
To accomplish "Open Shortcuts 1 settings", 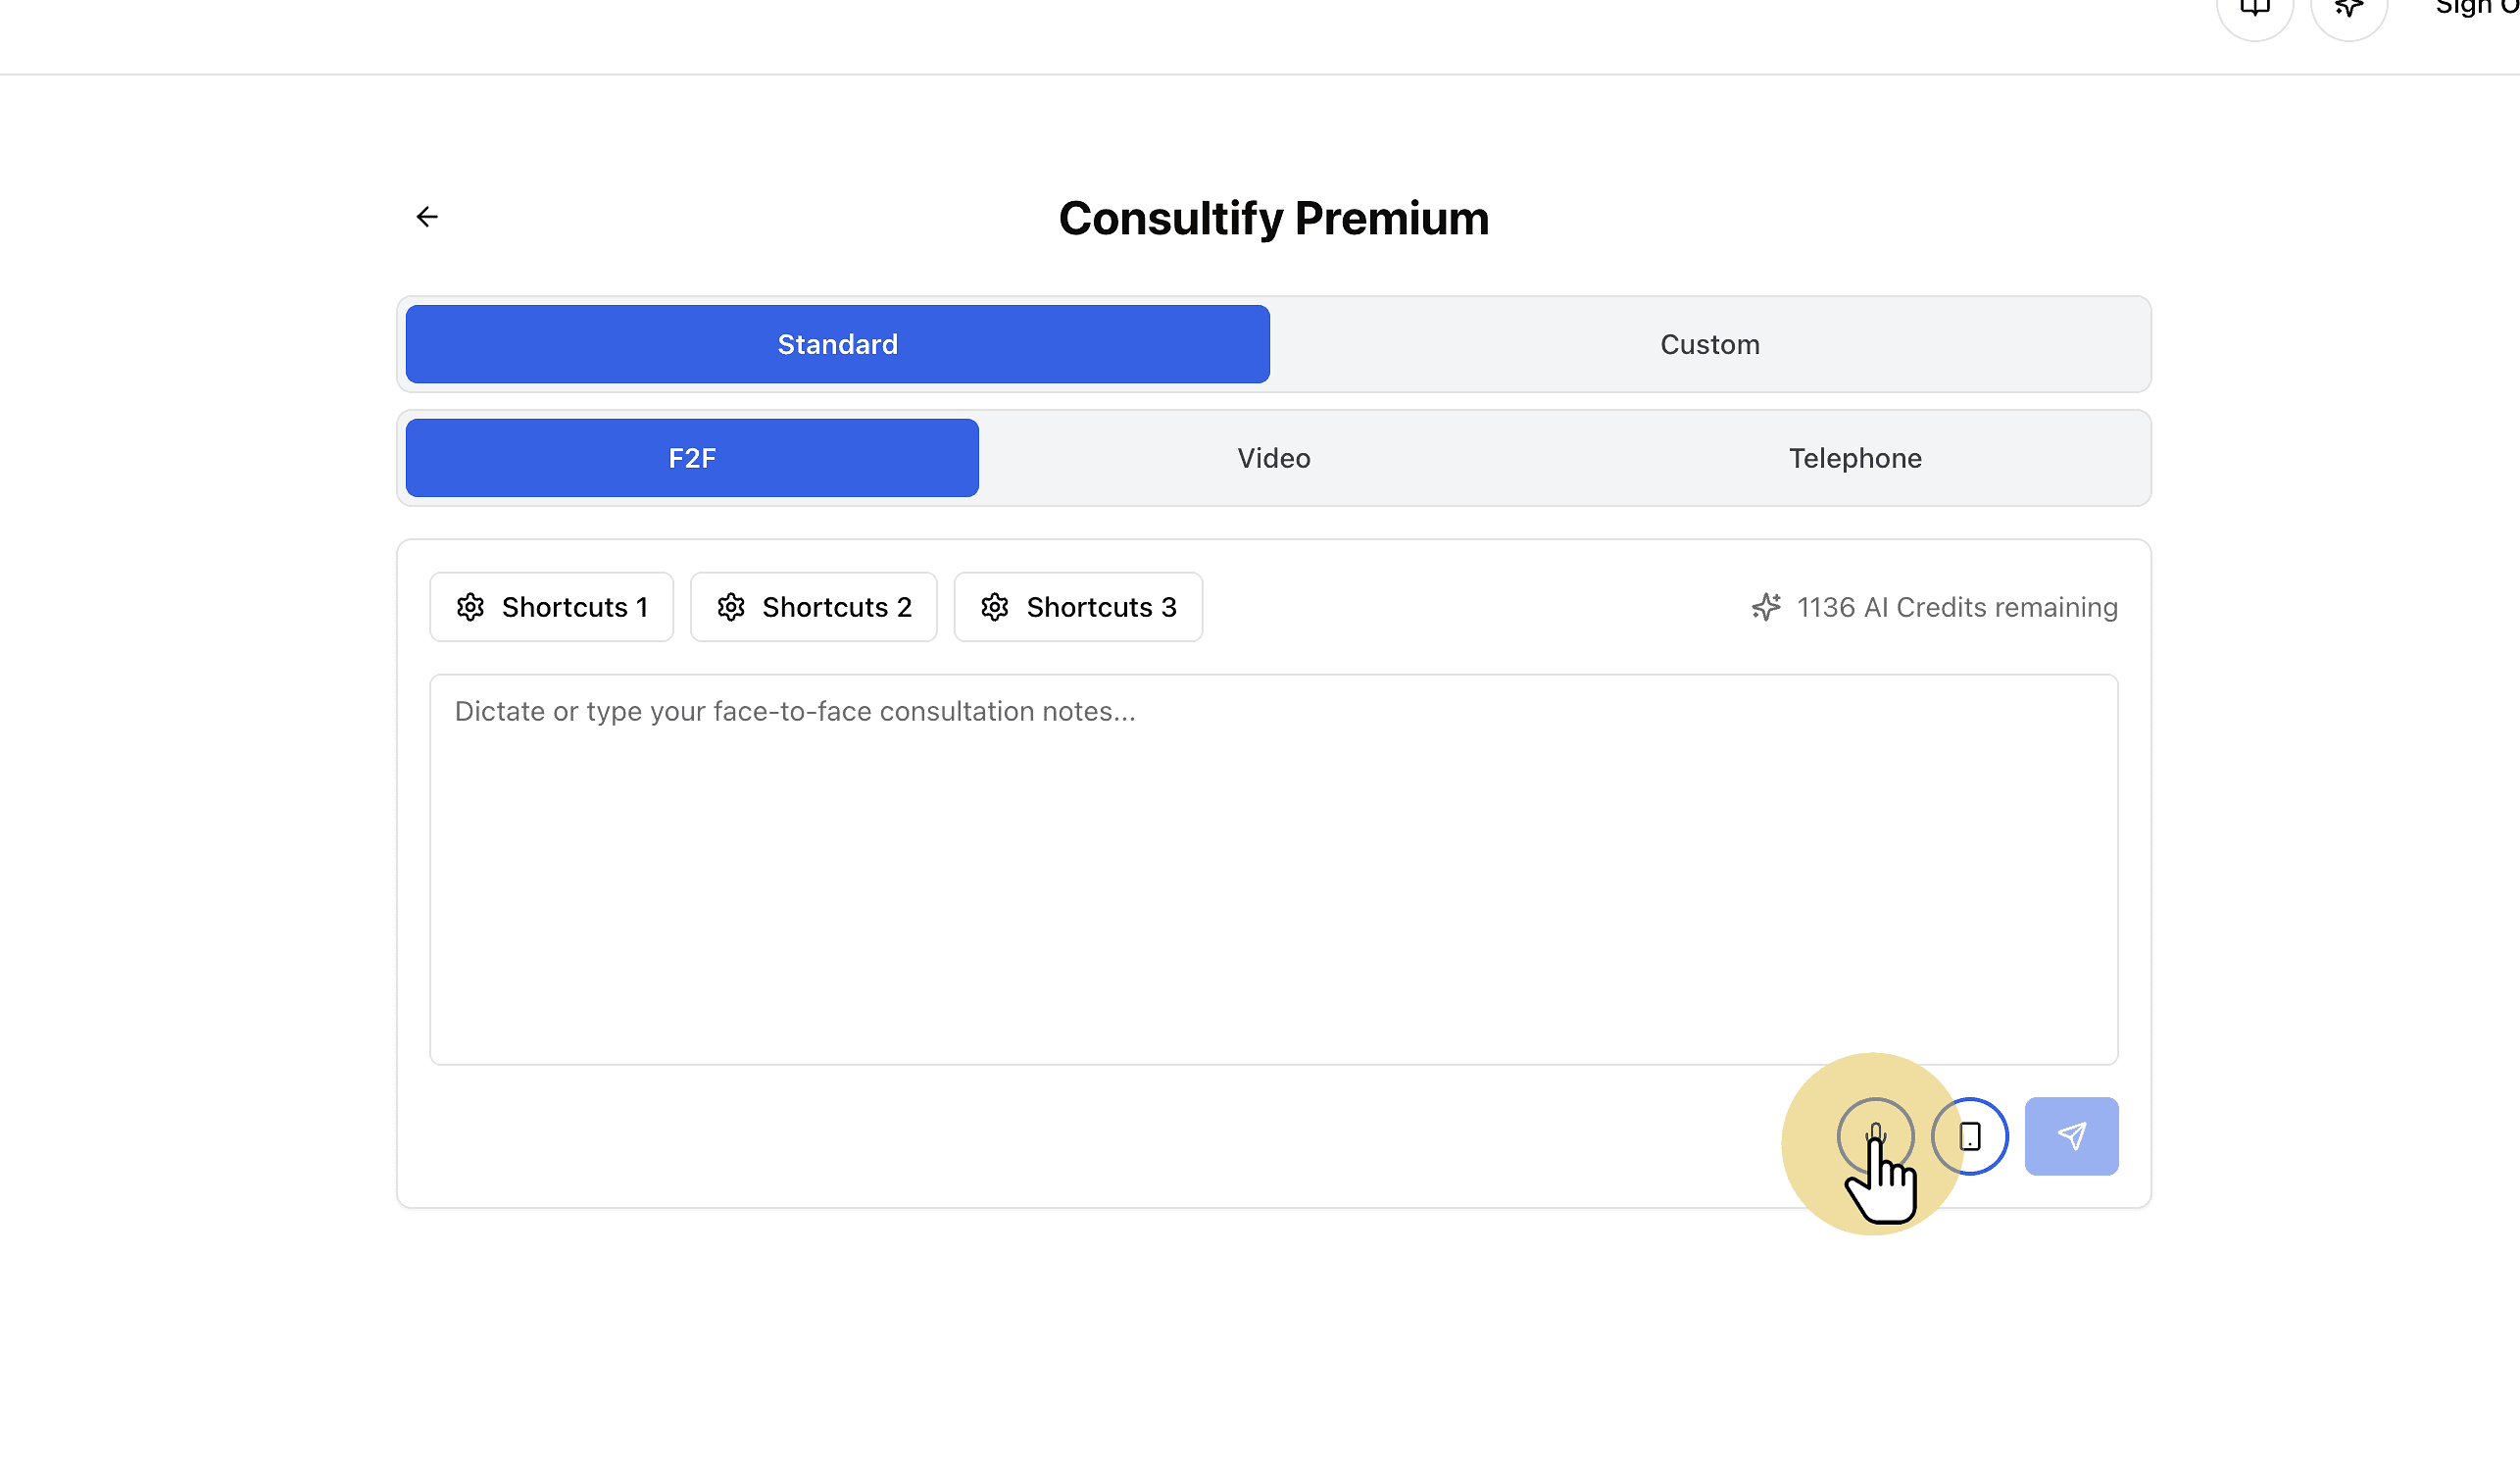I will point(552,607).
